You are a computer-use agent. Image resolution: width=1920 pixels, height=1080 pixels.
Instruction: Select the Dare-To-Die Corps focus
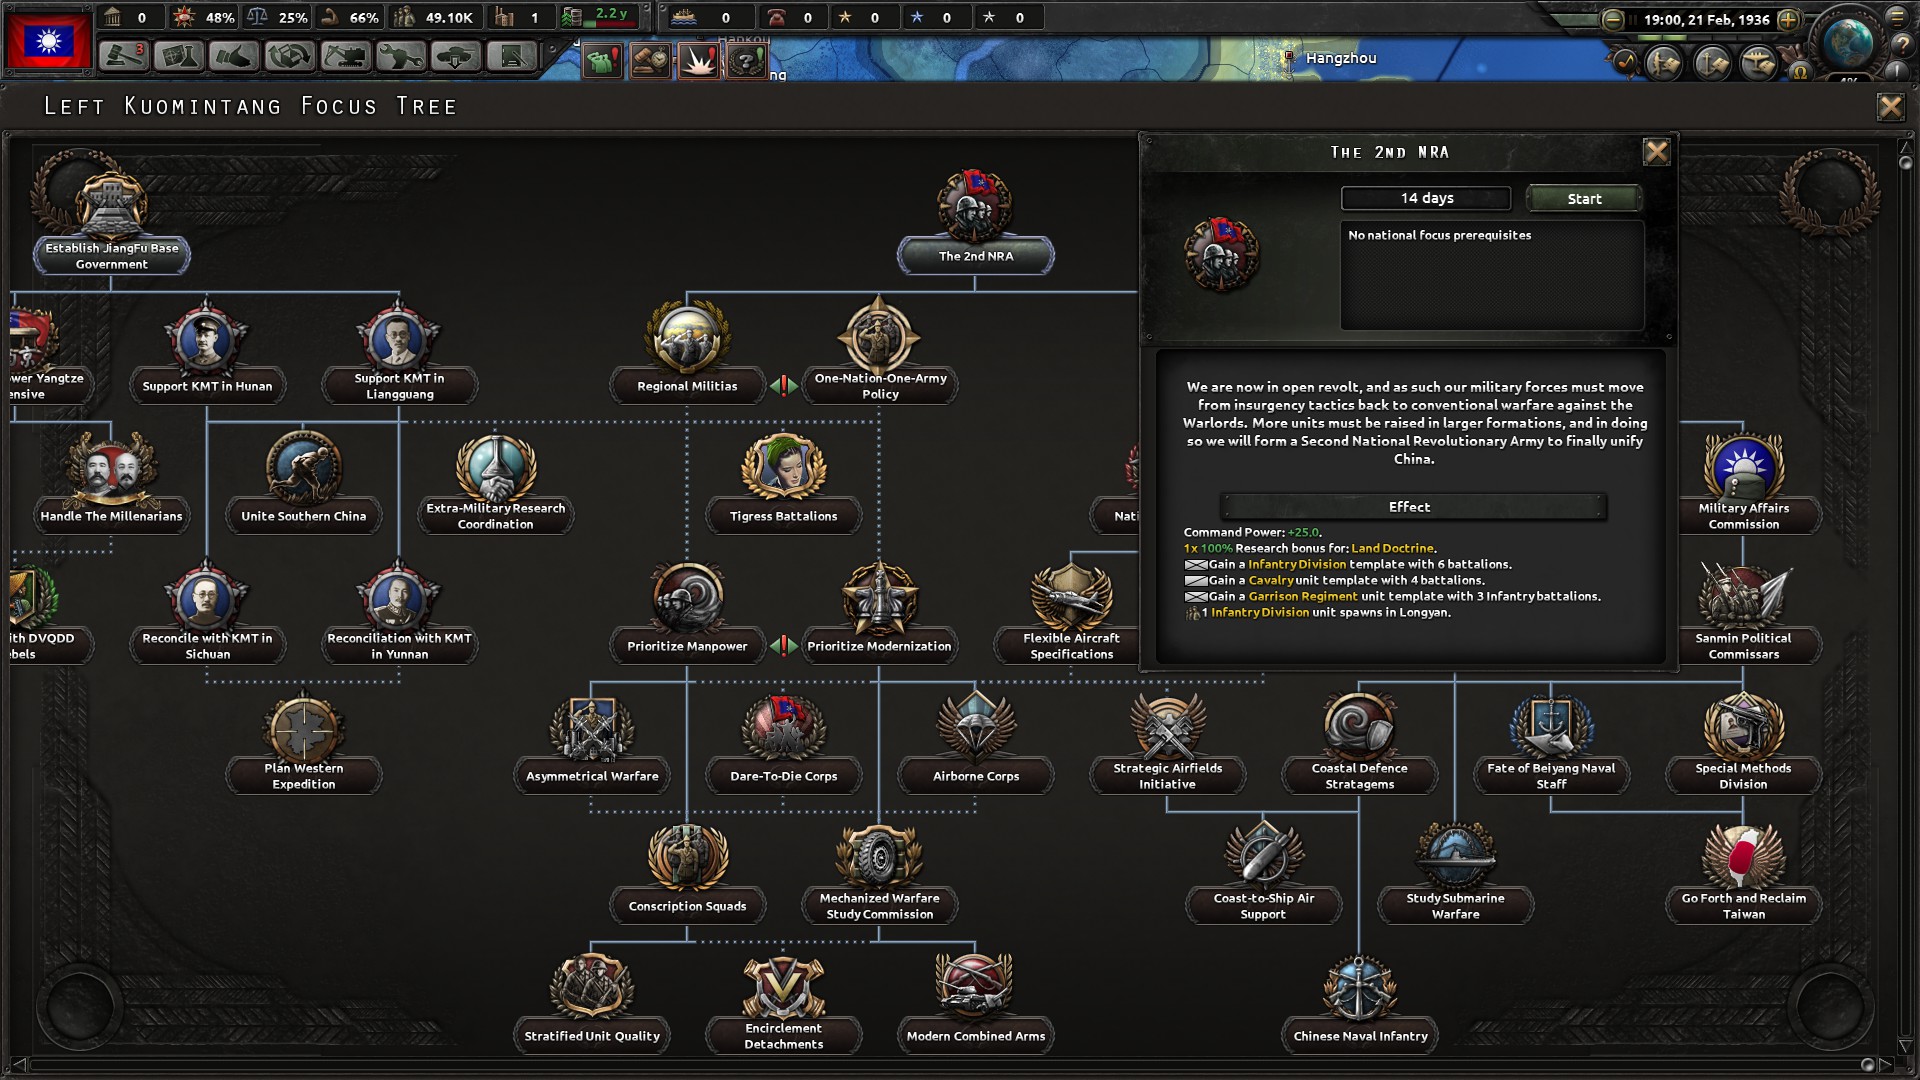(x=783, y=742)
